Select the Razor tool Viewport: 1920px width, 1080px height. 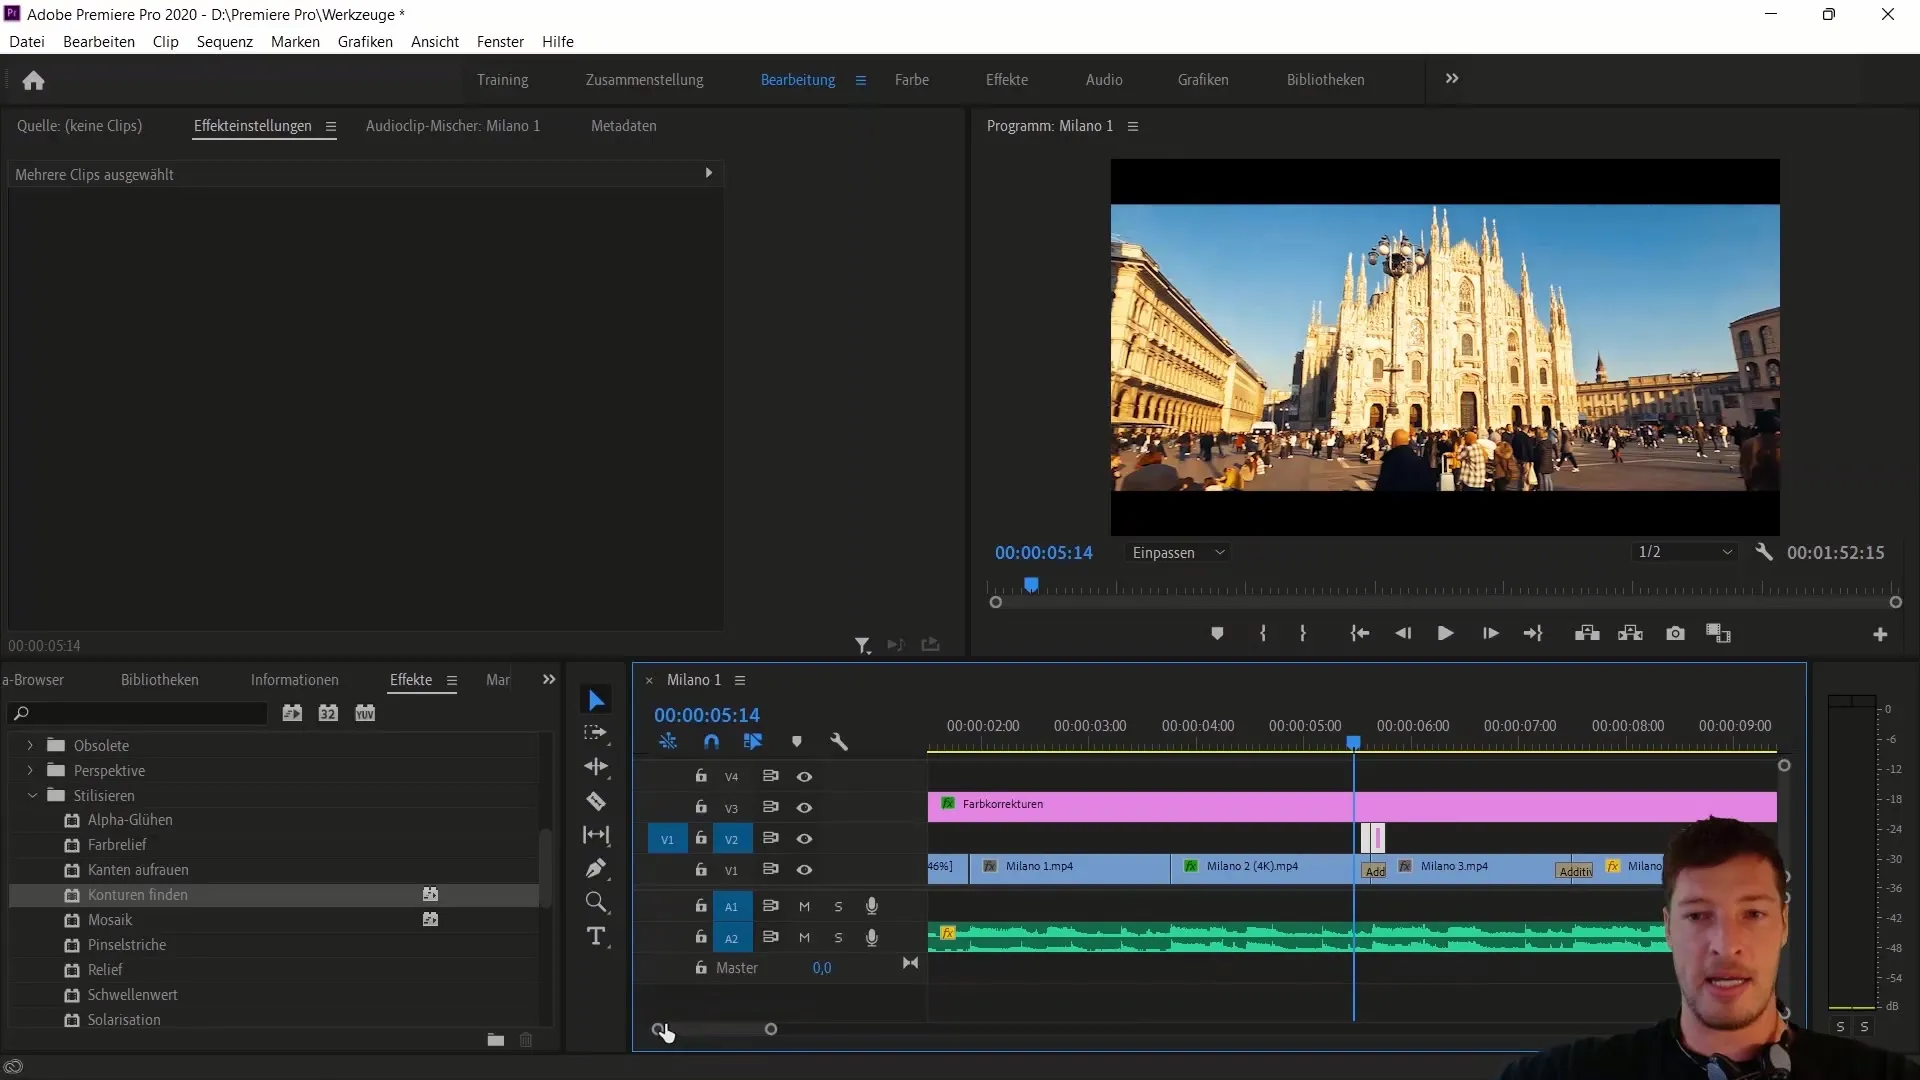pos(596,801)
